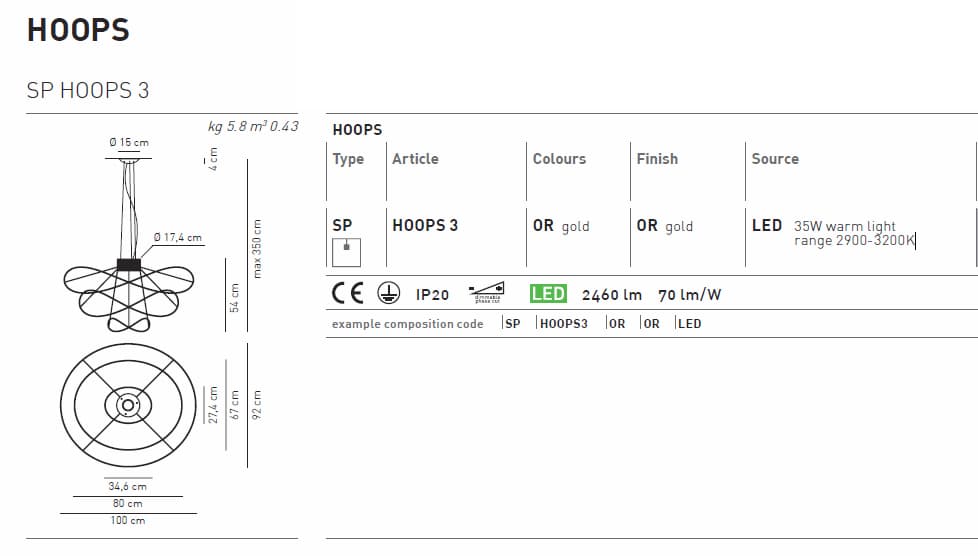Click the CE certification mark

[348, 294]
